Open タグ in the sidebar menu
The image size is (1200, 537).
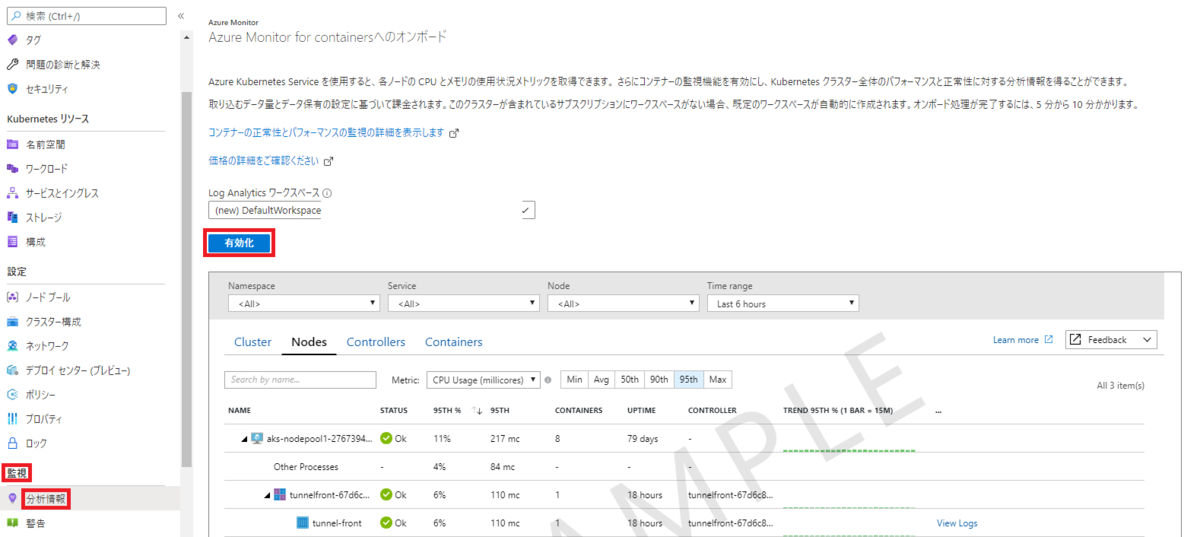click(x=33, y=40)
